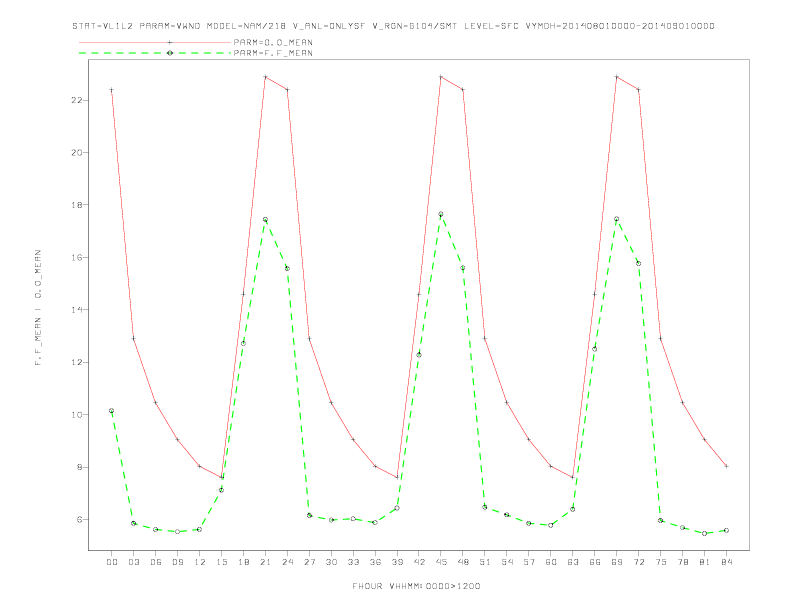
Task: Click the FHOUR VHHMM x-axis title
Action: pos(416,586)
